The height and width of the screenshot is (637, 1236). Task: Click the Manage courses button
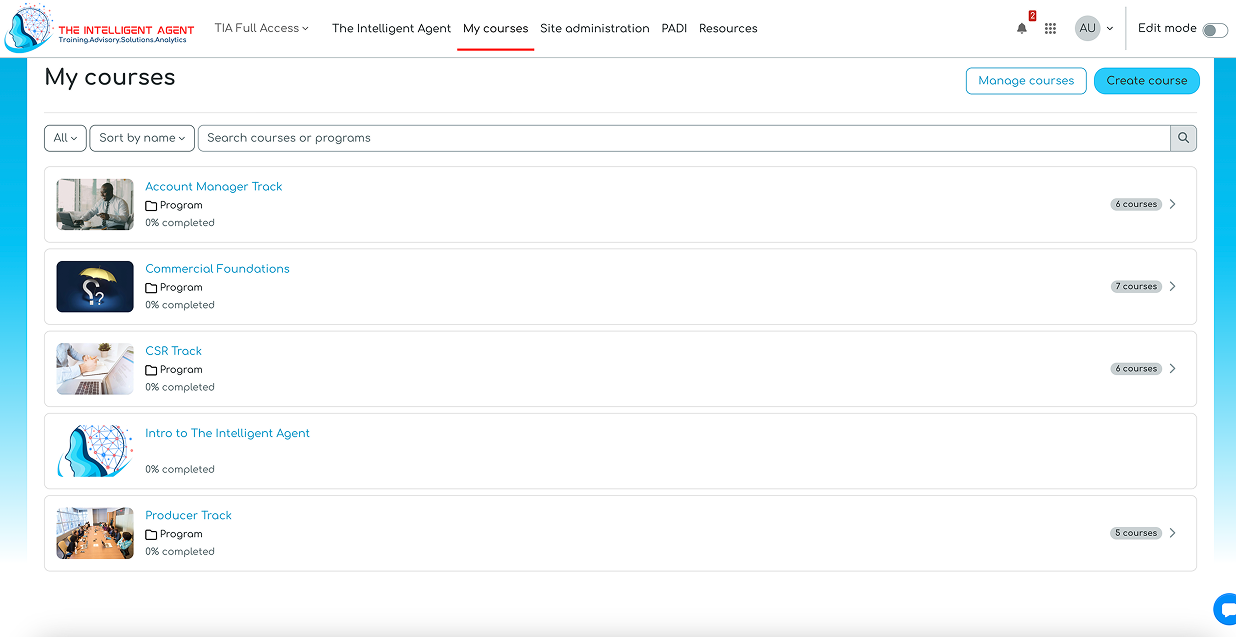click(1026, 81)
